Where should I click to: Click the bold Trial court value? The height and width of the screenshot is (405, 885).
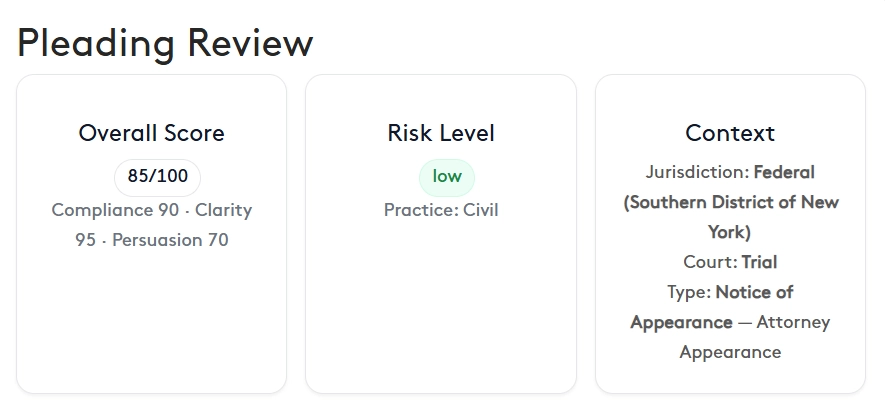(759, 262)
